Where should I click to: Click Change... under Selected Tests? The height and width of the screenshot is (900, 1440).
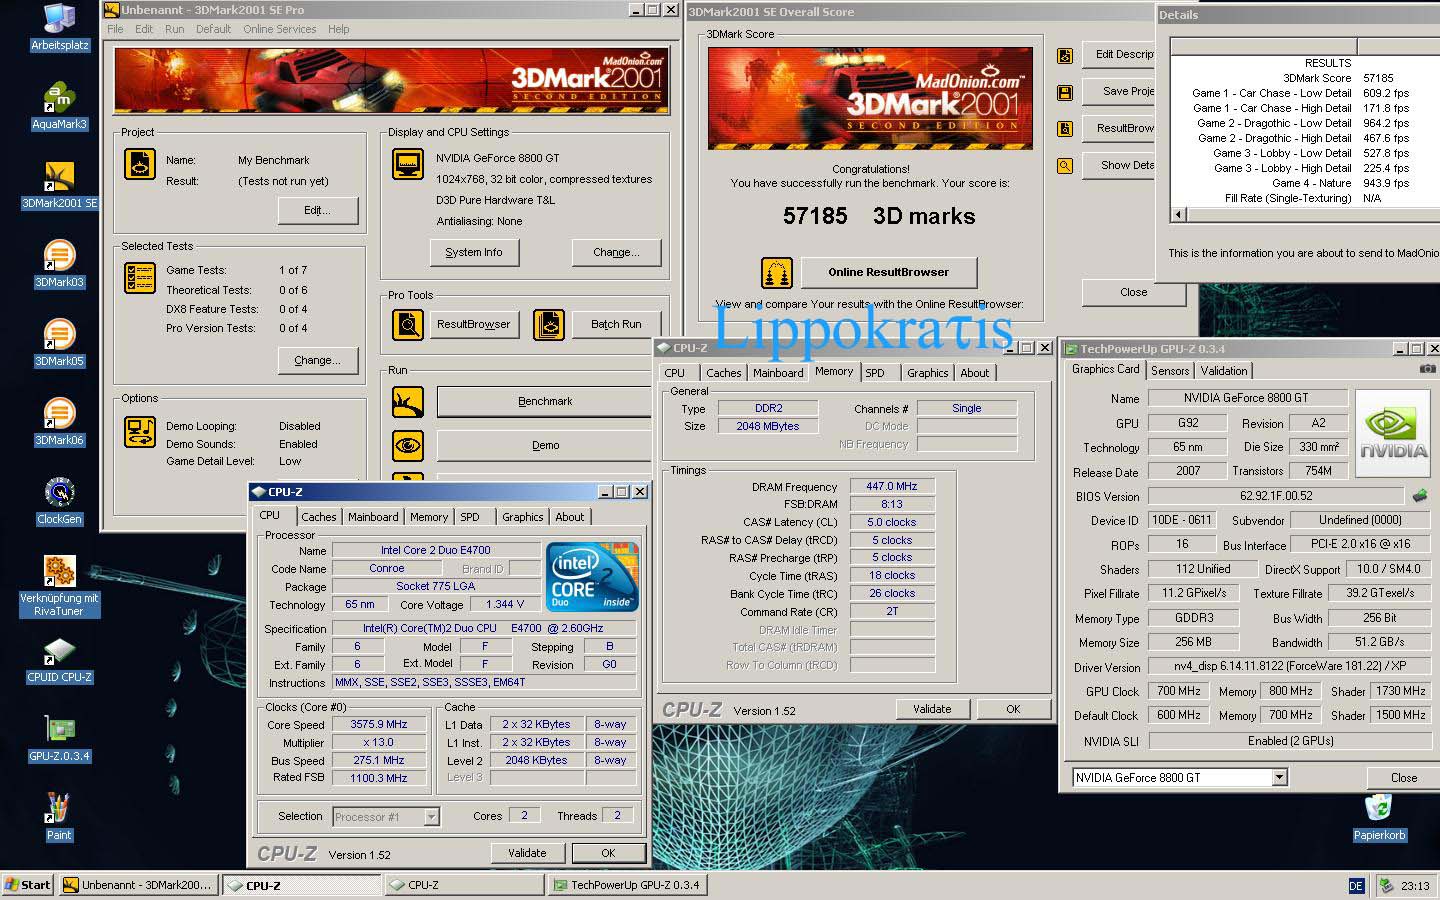(x=317, y=360)
